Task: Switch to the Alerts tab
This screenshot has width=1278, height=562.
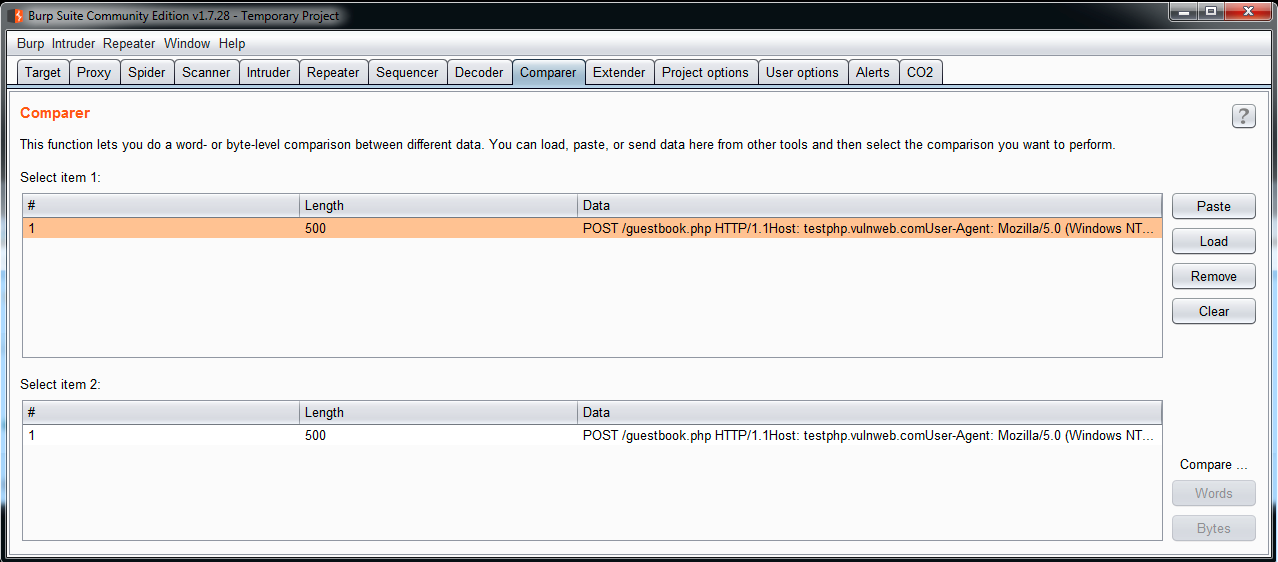Action: (872, 72)
